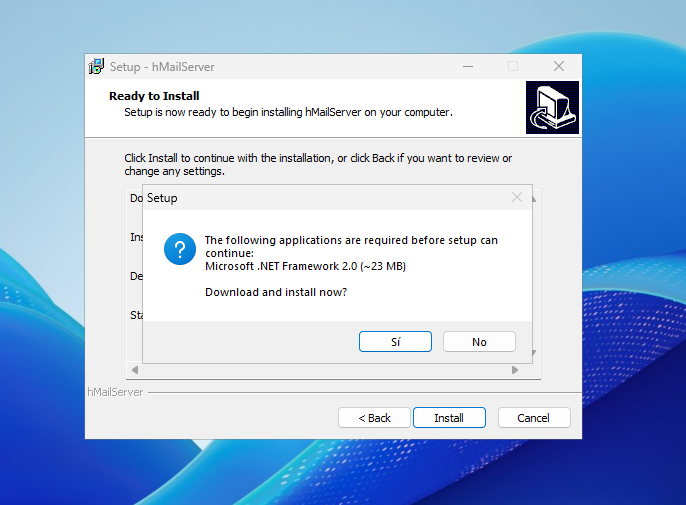Image resolution: width=686 pixels, height=505 pixels.
Task: Cancel the hMailServer setup
Action: point(534,418)
